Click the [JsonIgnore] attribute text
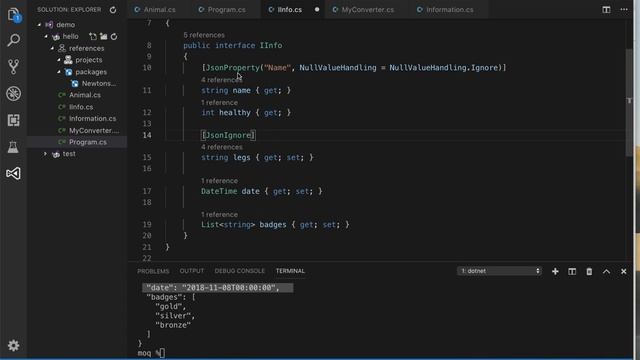Viewport: 640px width, 360px height. click(228, 135)
